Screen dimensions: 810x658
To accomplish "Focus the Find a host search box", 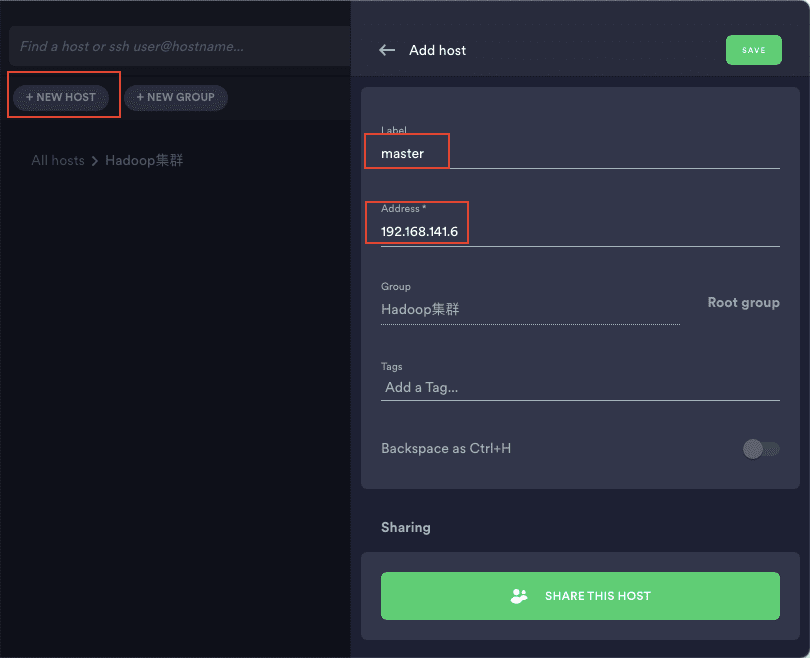I will click(x=180, y=46).
